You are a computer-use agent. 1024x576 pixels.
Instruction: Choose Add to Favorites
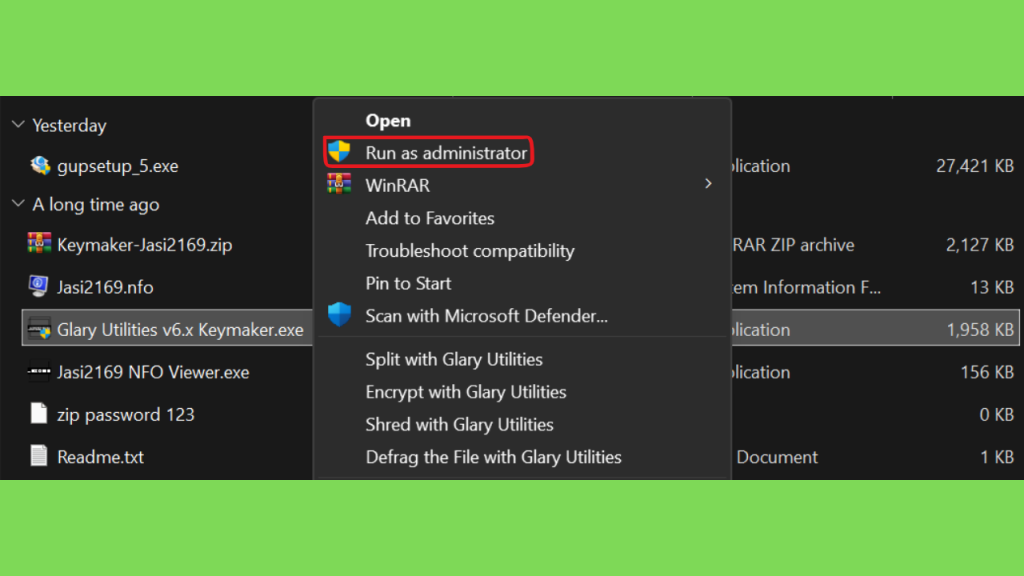pos(430,218)
